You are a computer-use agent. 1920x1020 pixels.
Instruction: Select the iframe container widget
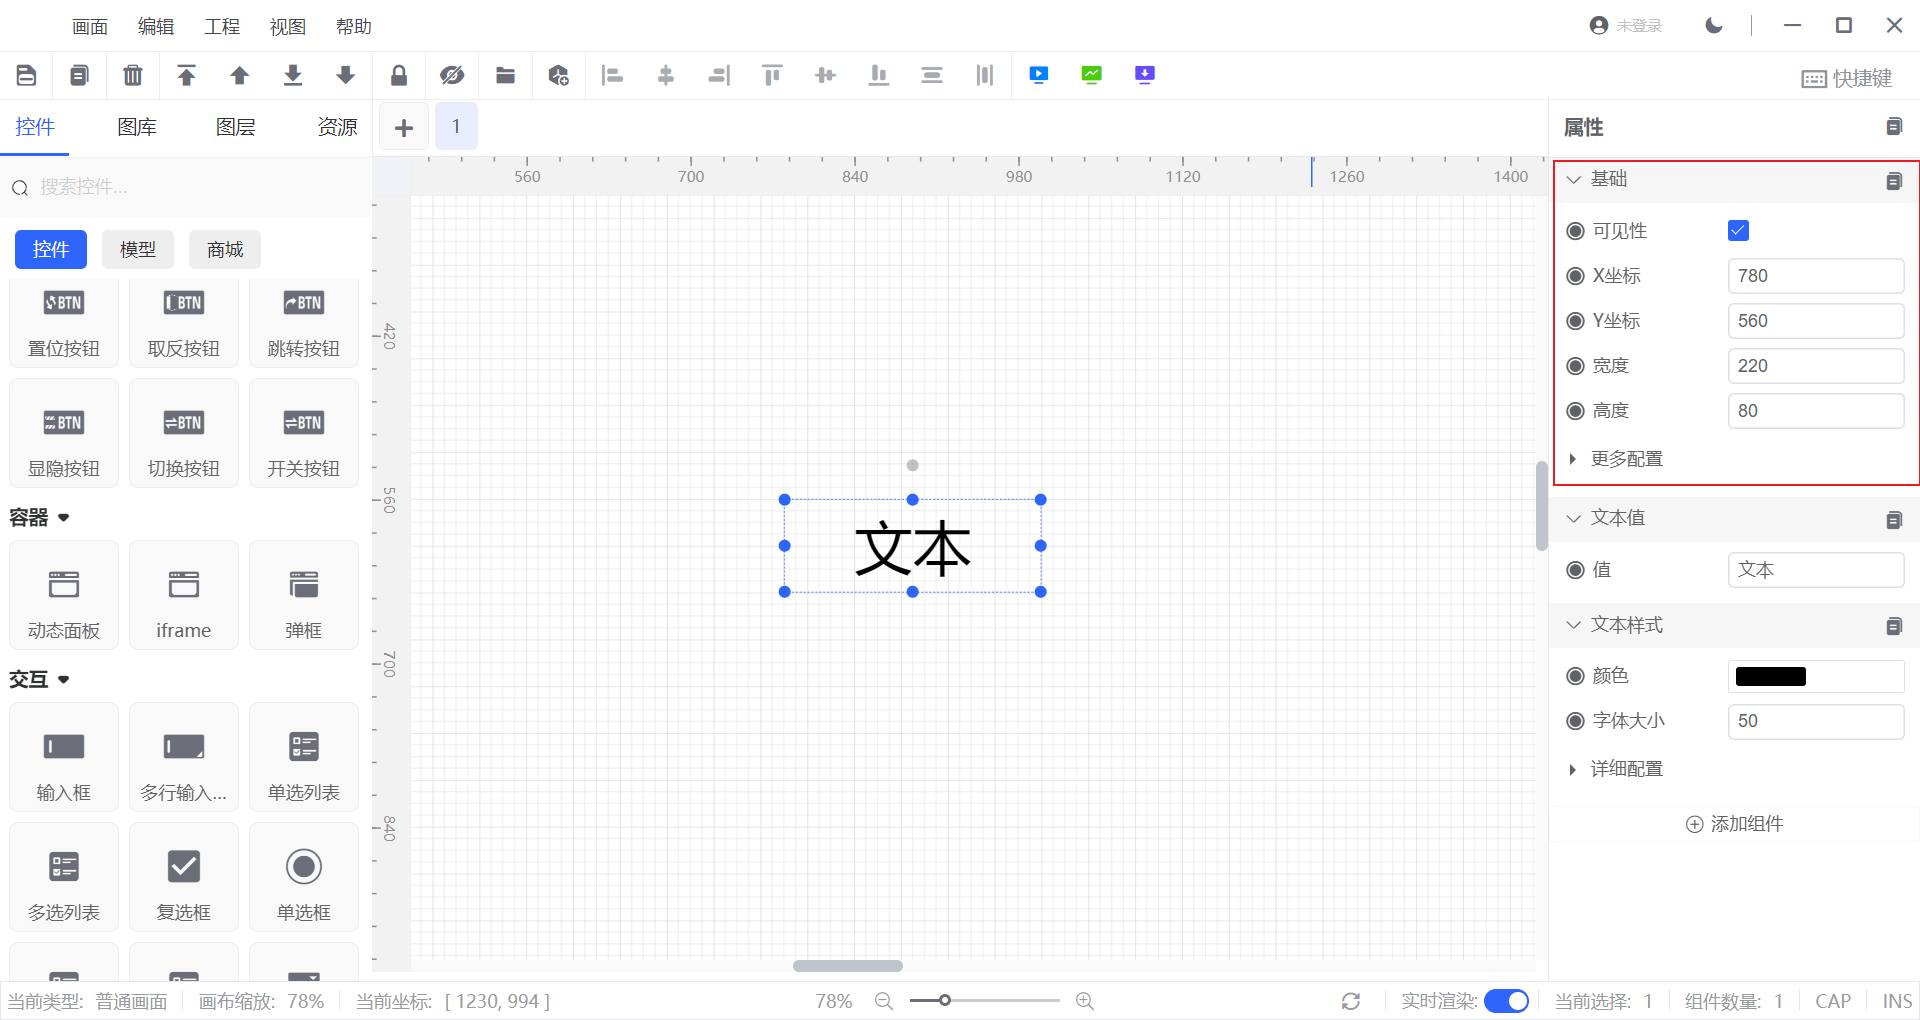point(184,596)
